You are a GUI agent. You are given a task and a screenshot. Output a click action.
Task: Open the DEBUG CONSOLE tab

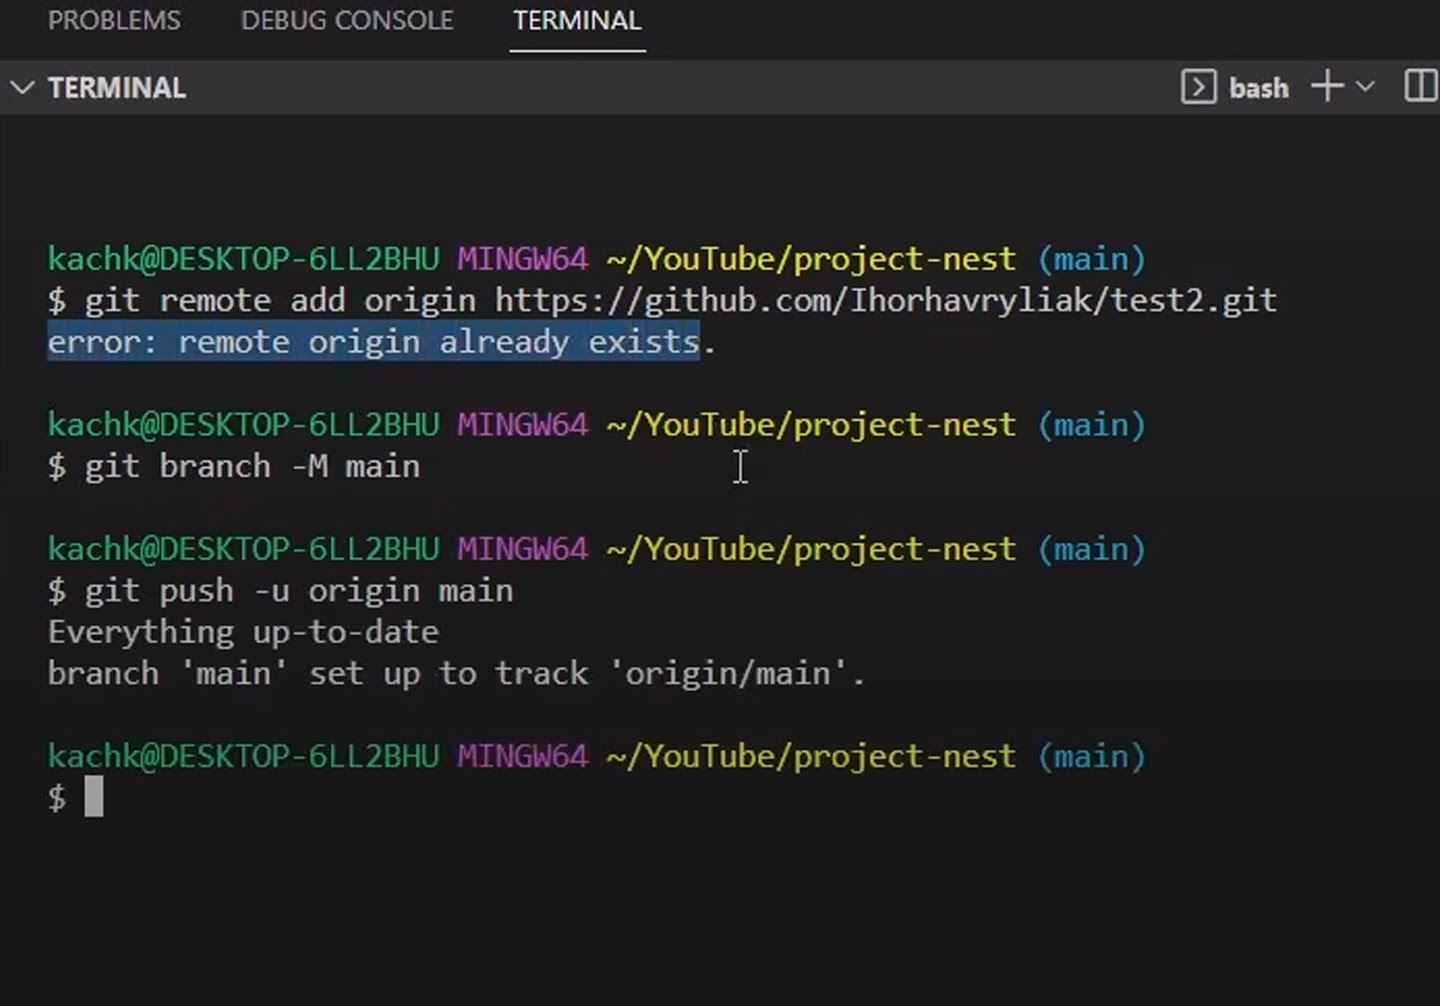pyautogui.click(x=347, y=20)
